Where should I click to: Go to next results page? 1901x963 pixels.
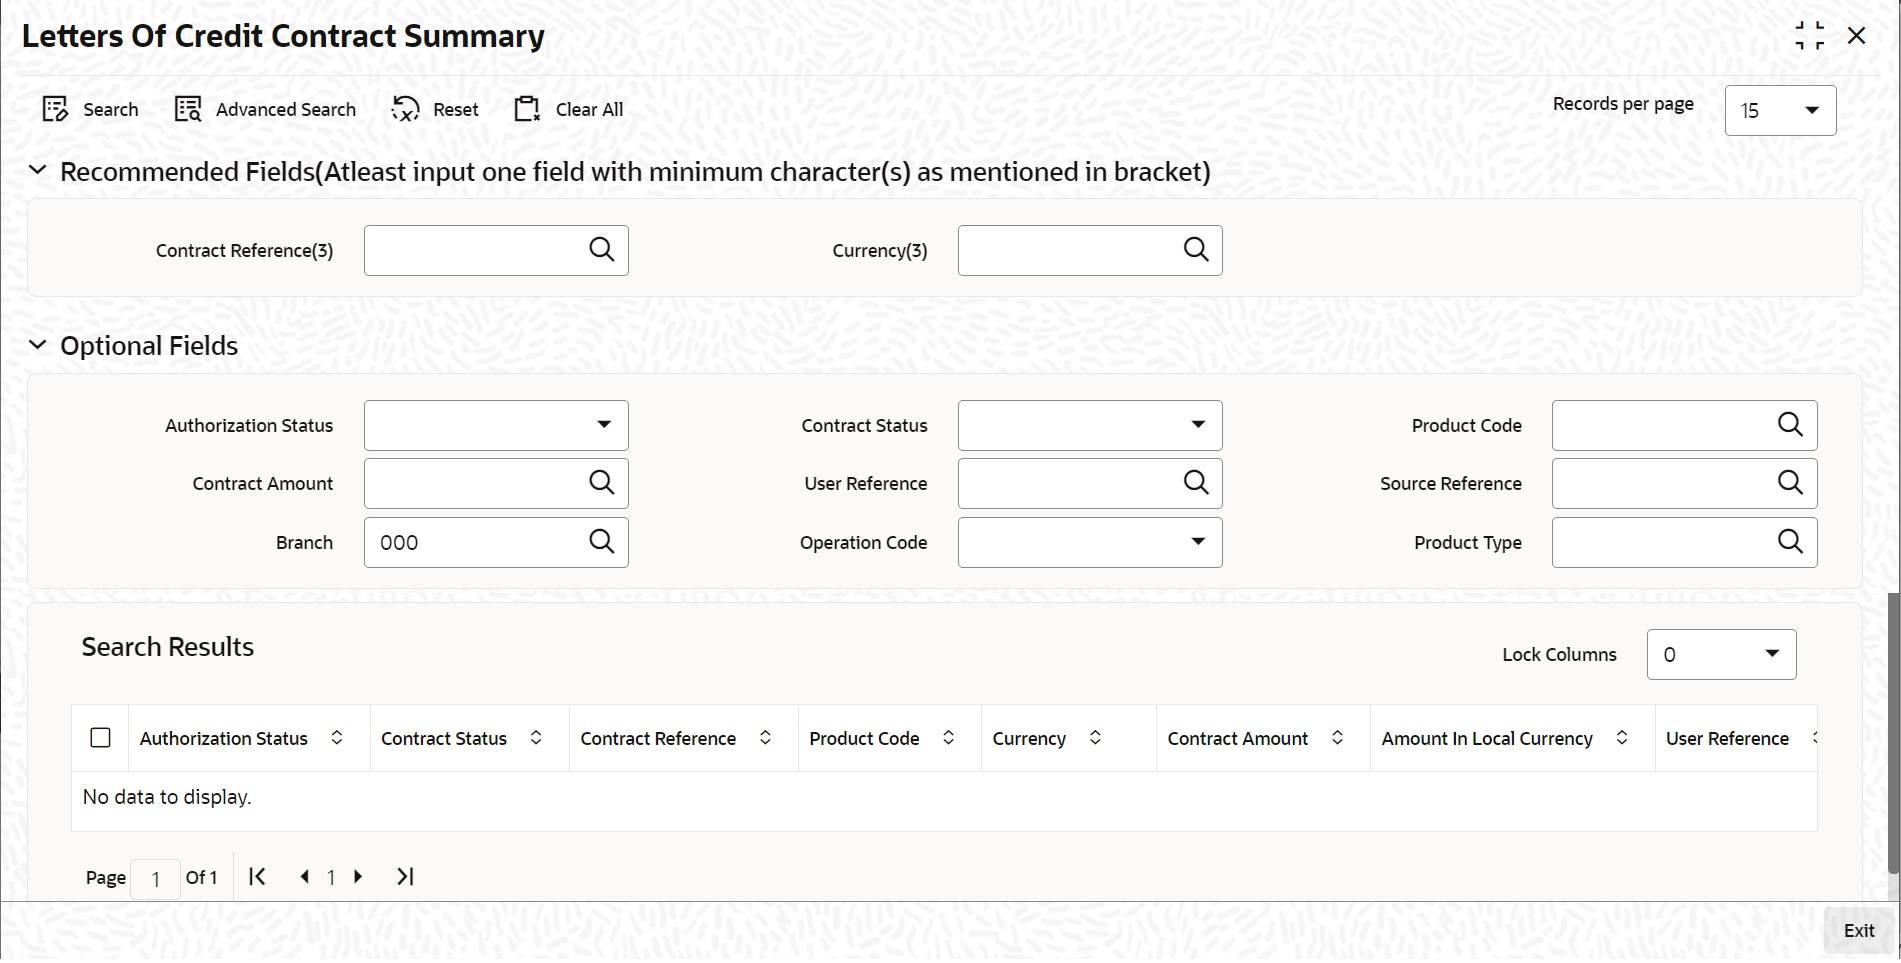click(x=358, y=877)
